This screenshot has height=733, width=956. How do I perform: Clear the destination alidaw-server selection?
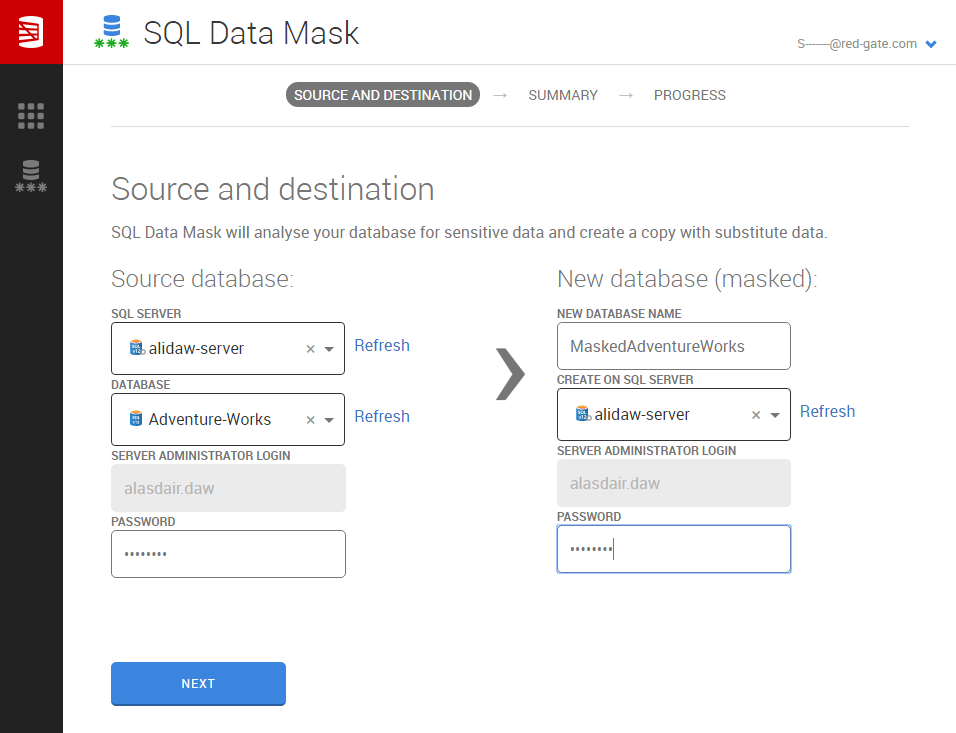[756, 415]
